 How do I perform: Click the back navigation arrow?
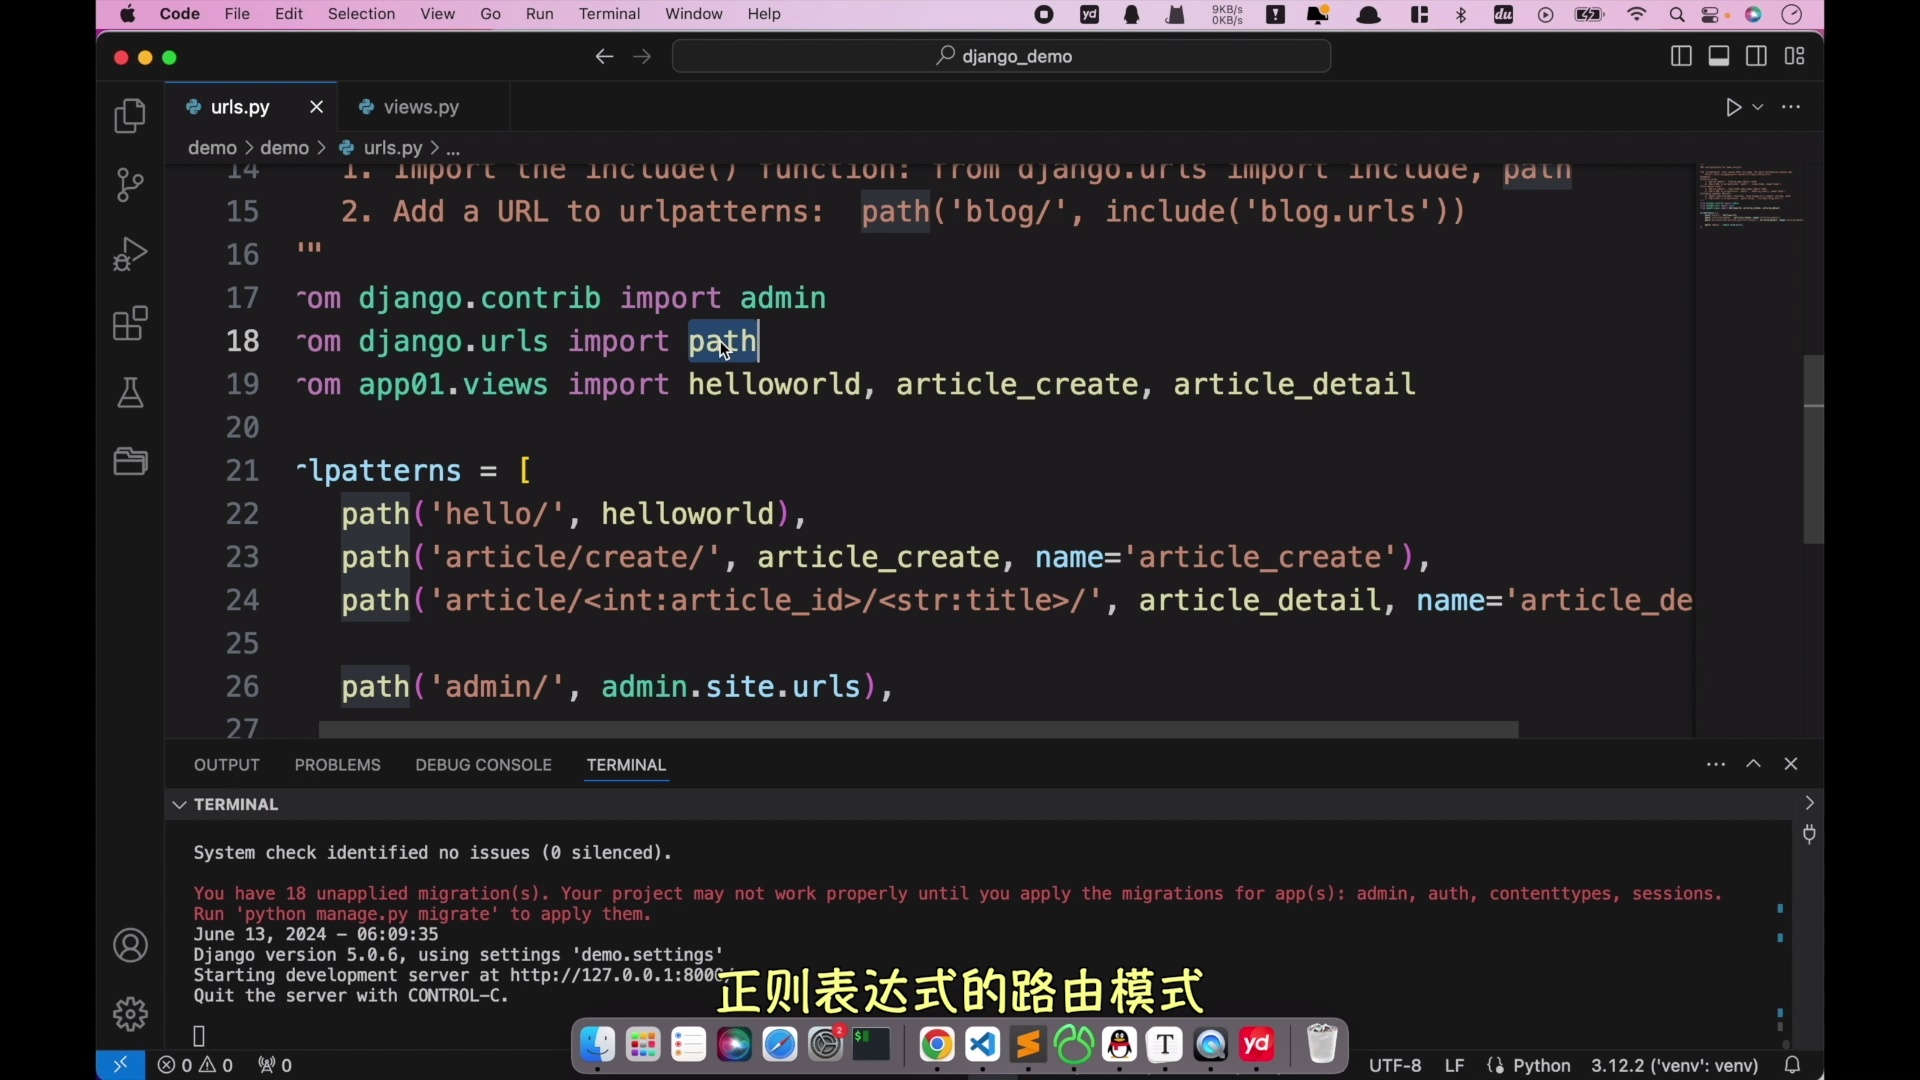click(x=604, y=57)
